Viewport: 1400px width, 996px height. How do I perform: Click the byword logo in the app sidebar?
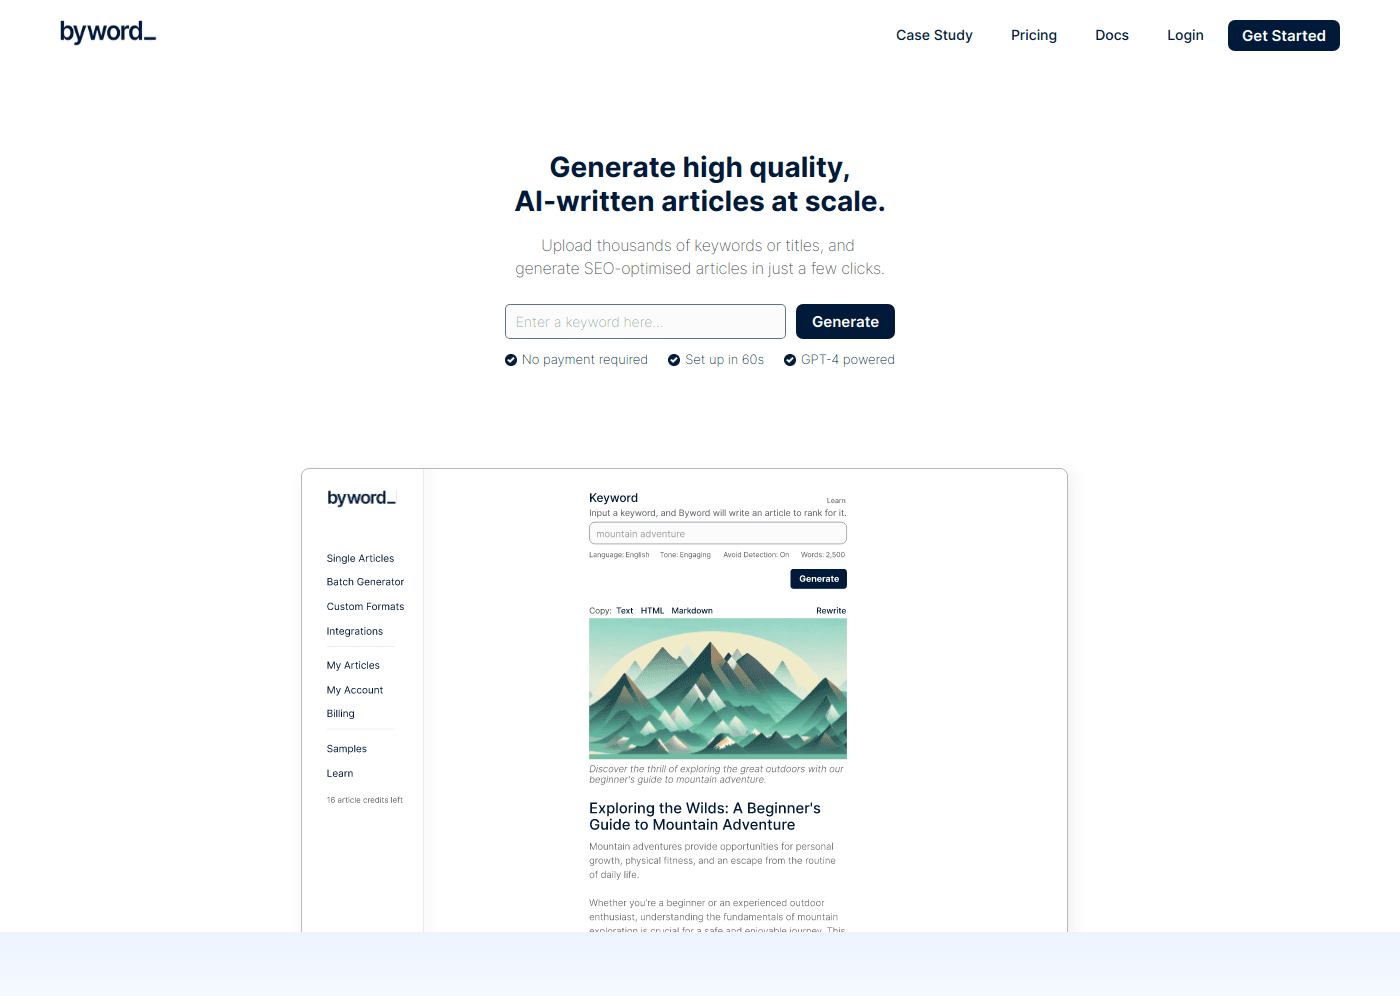[361, 498]
